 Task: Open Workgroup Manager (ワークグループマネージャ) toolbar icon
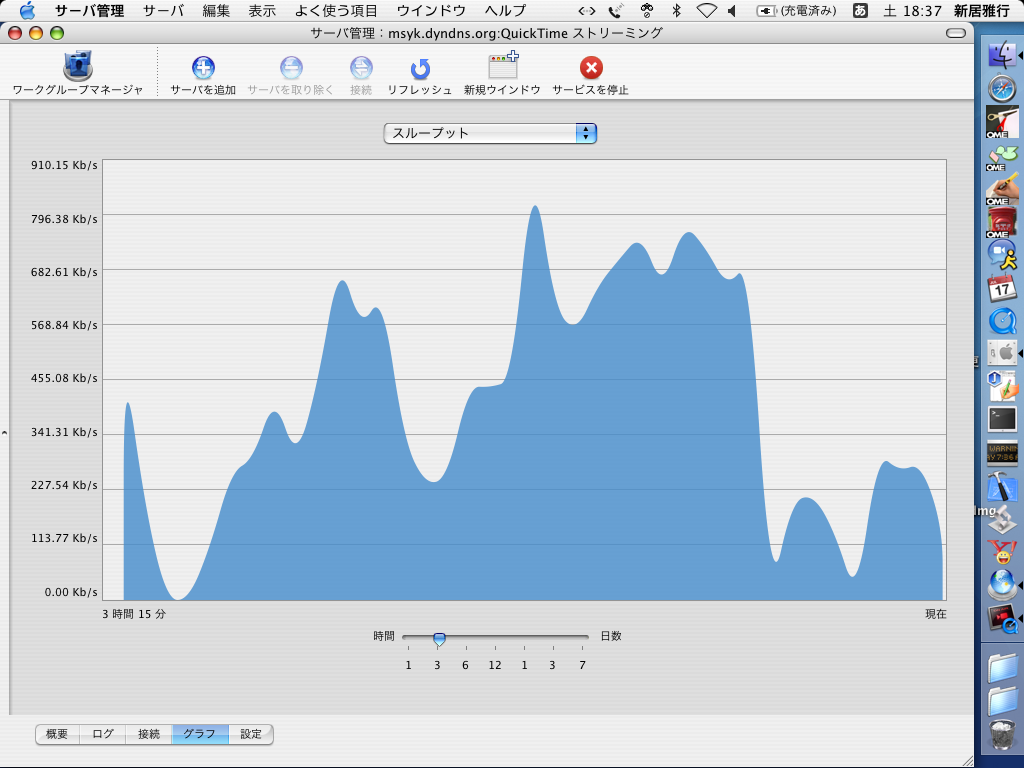(77, 68)
